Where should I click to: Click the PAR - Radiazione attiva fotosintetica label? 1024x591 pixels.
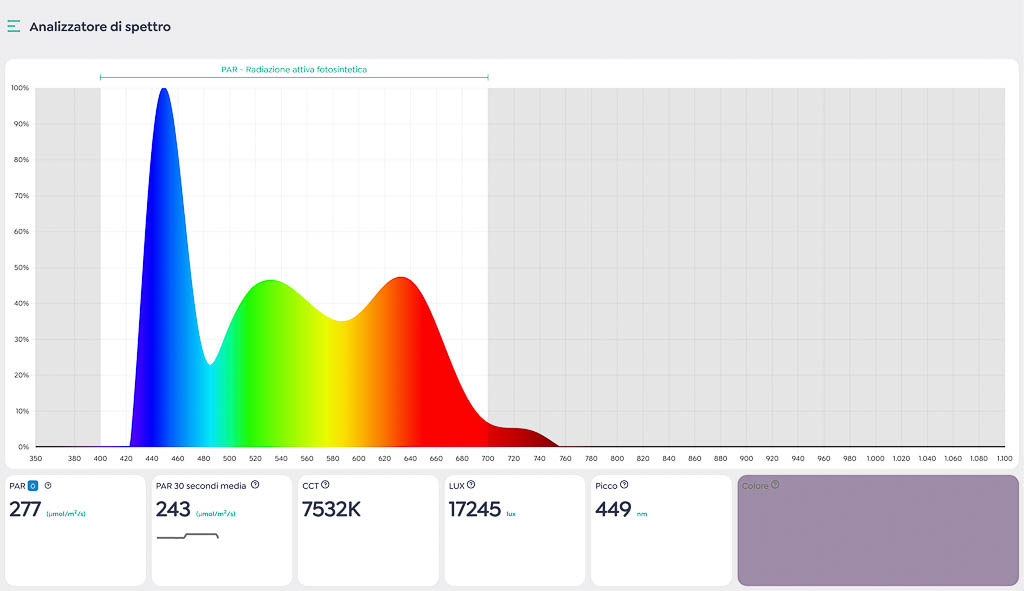pyautogui.click(x=294, y=70)
